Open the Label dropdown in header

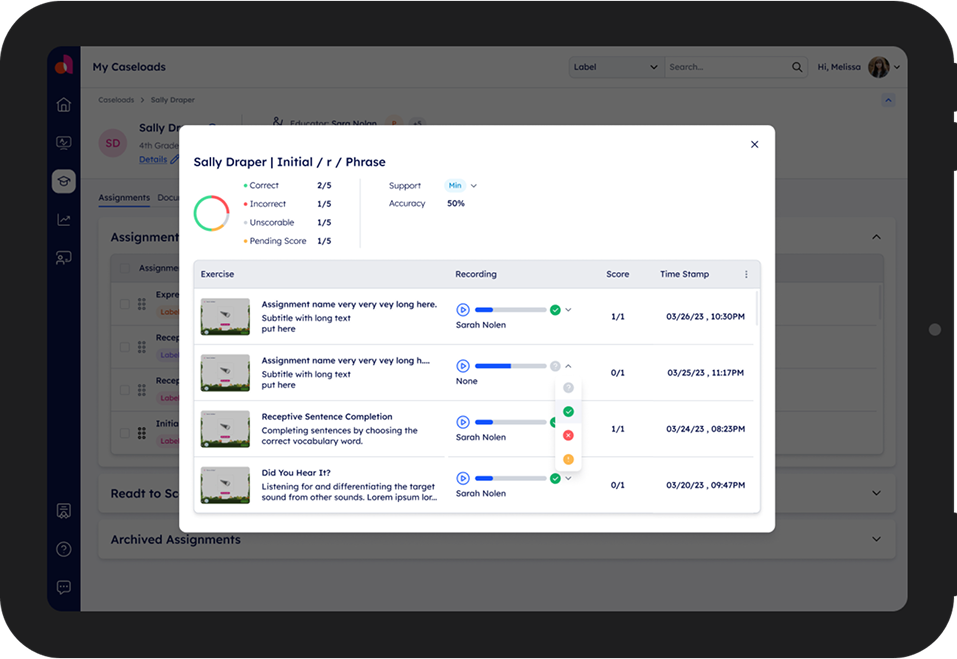click(x=615, y=67)
